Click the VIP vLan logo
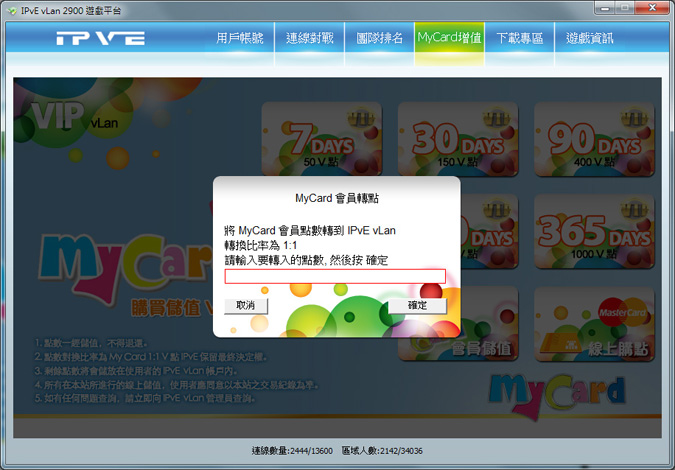Screen dimensions: 675x470 74,116
